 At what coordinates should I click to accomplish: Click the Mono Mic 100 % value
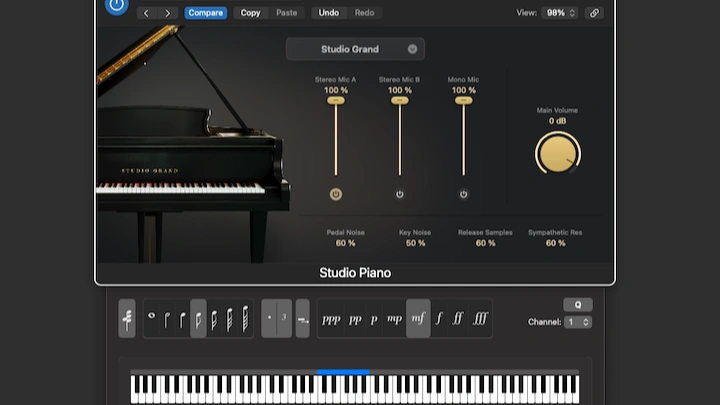(x=463, y=90)
